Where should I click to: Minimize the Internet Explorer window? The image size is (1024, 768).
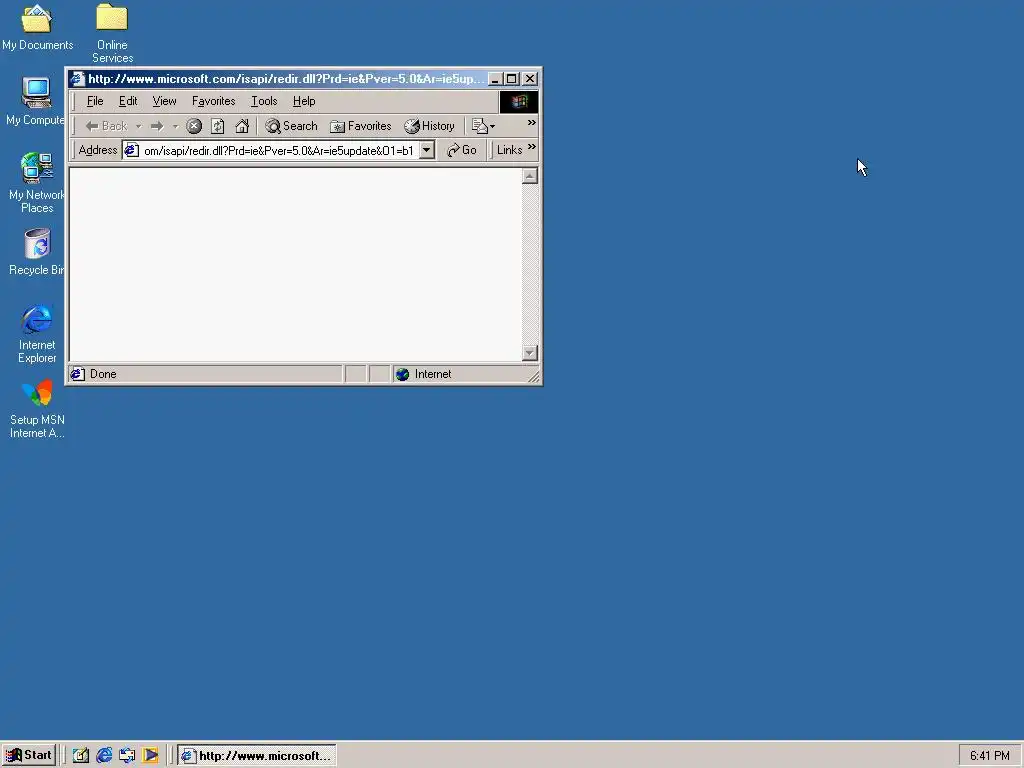[495, 79]
